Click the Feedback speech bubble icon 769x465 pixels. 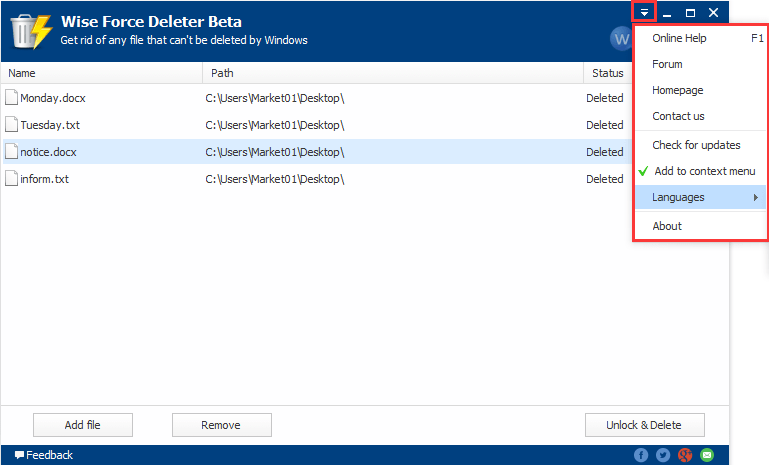tap(19, 455)
